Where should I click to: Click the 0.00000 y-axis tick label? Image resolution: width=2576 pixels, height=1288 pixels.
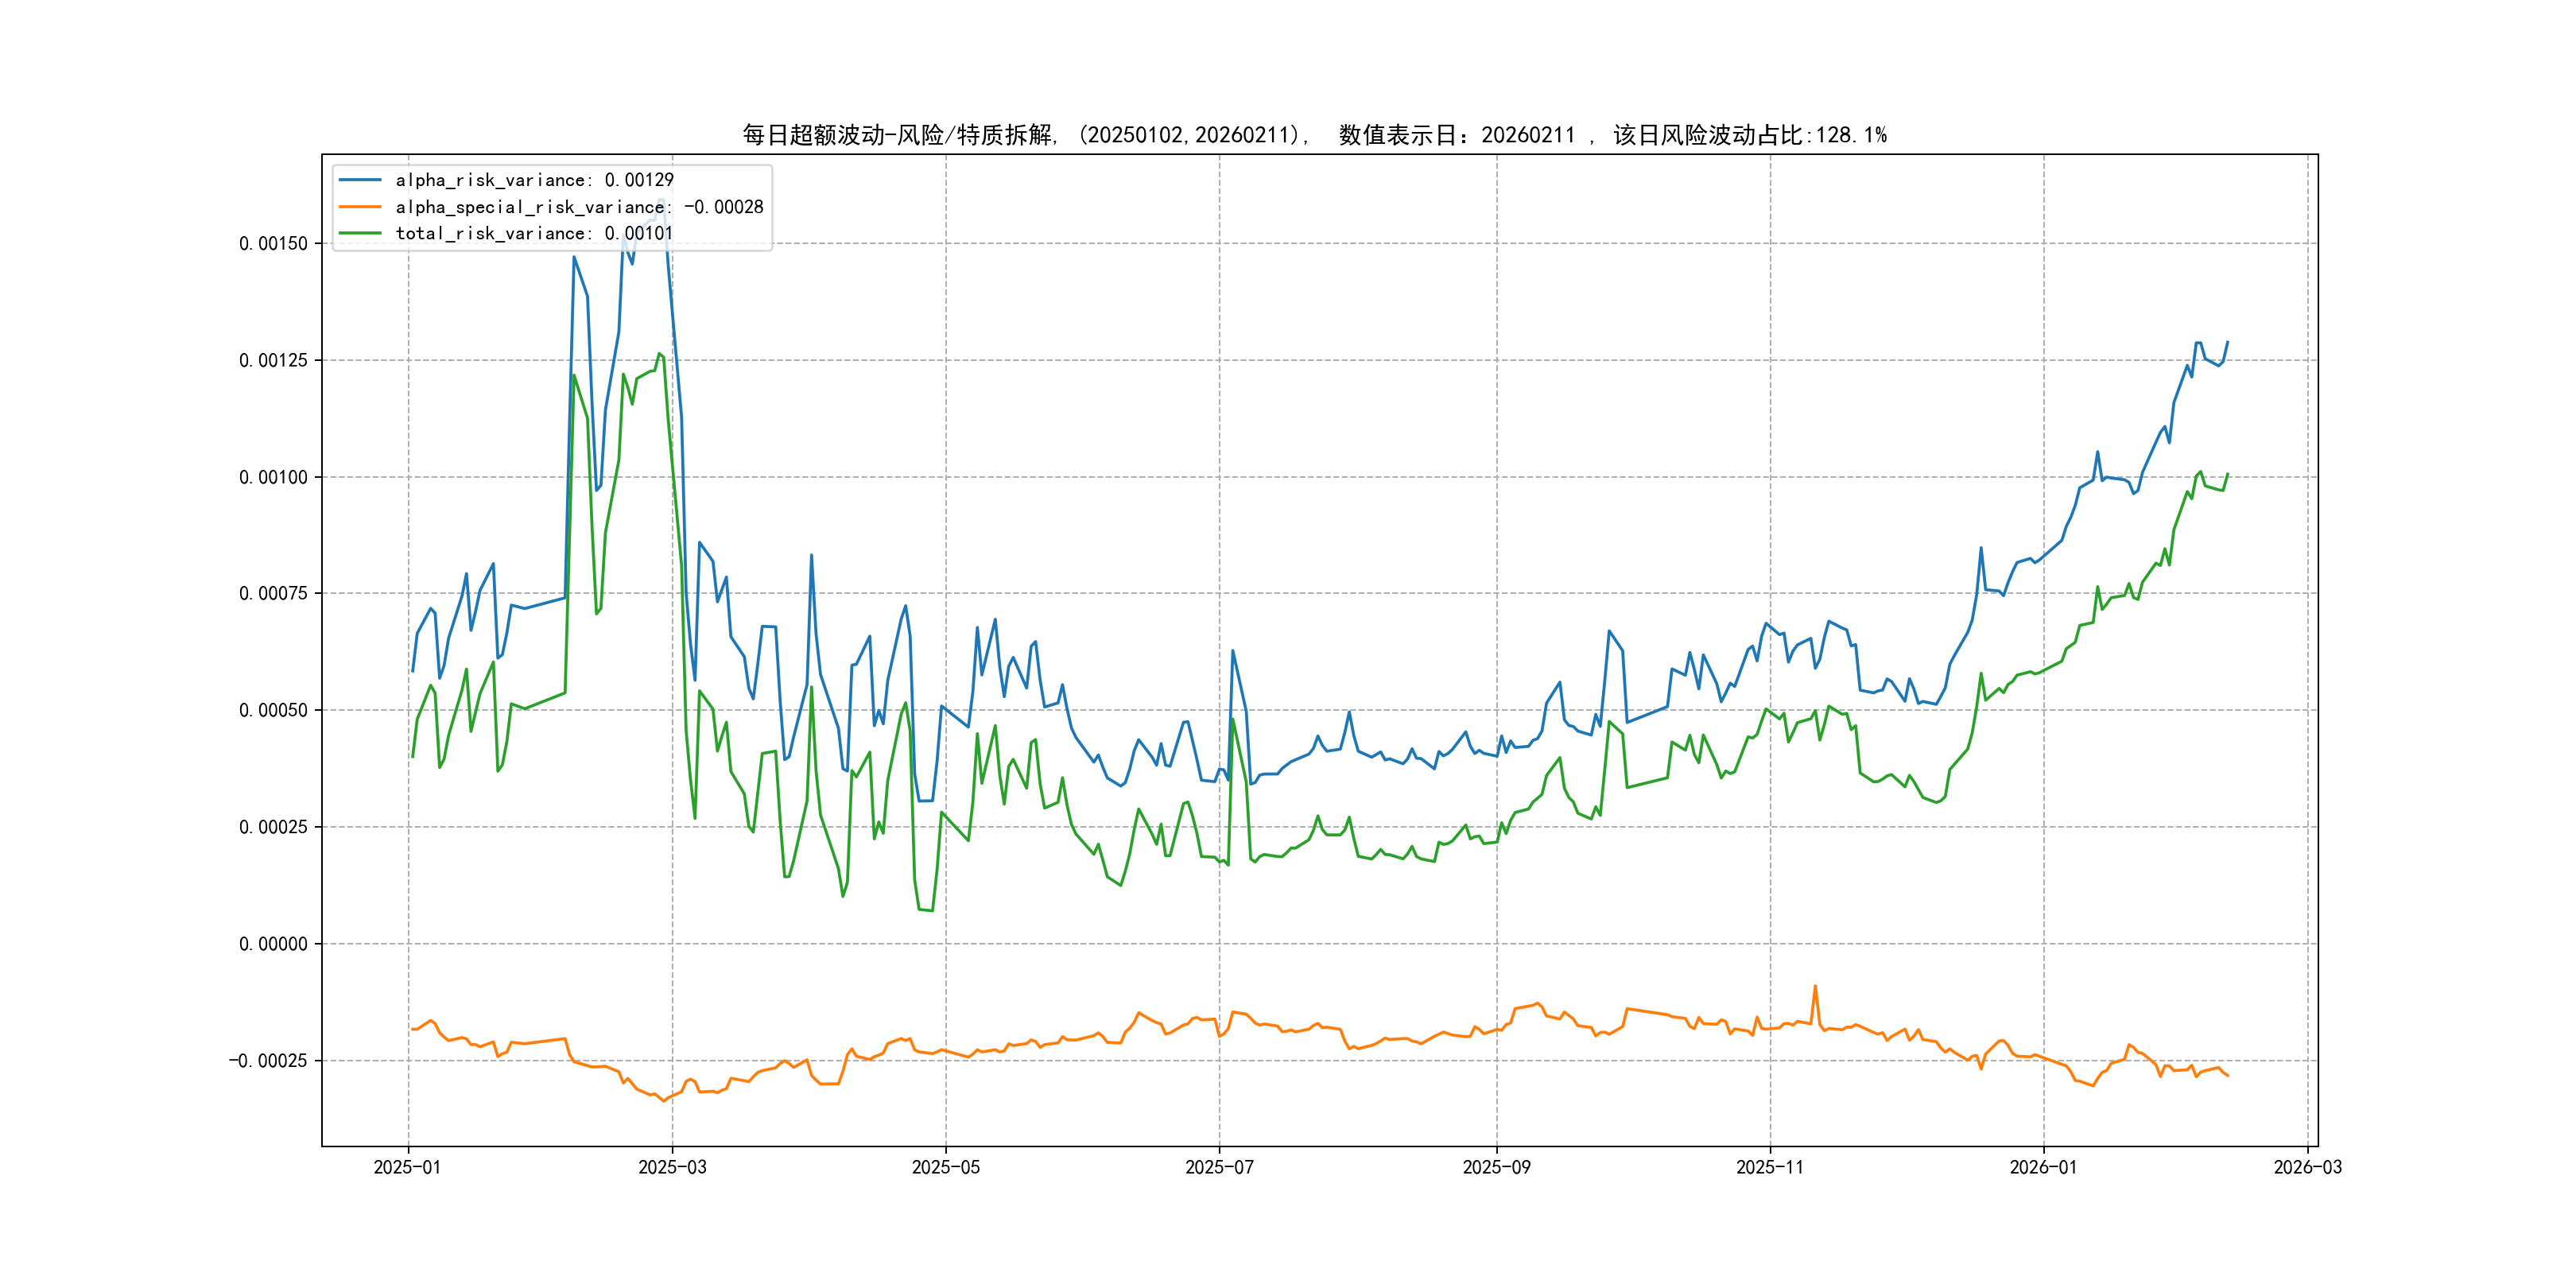[273, 944]
